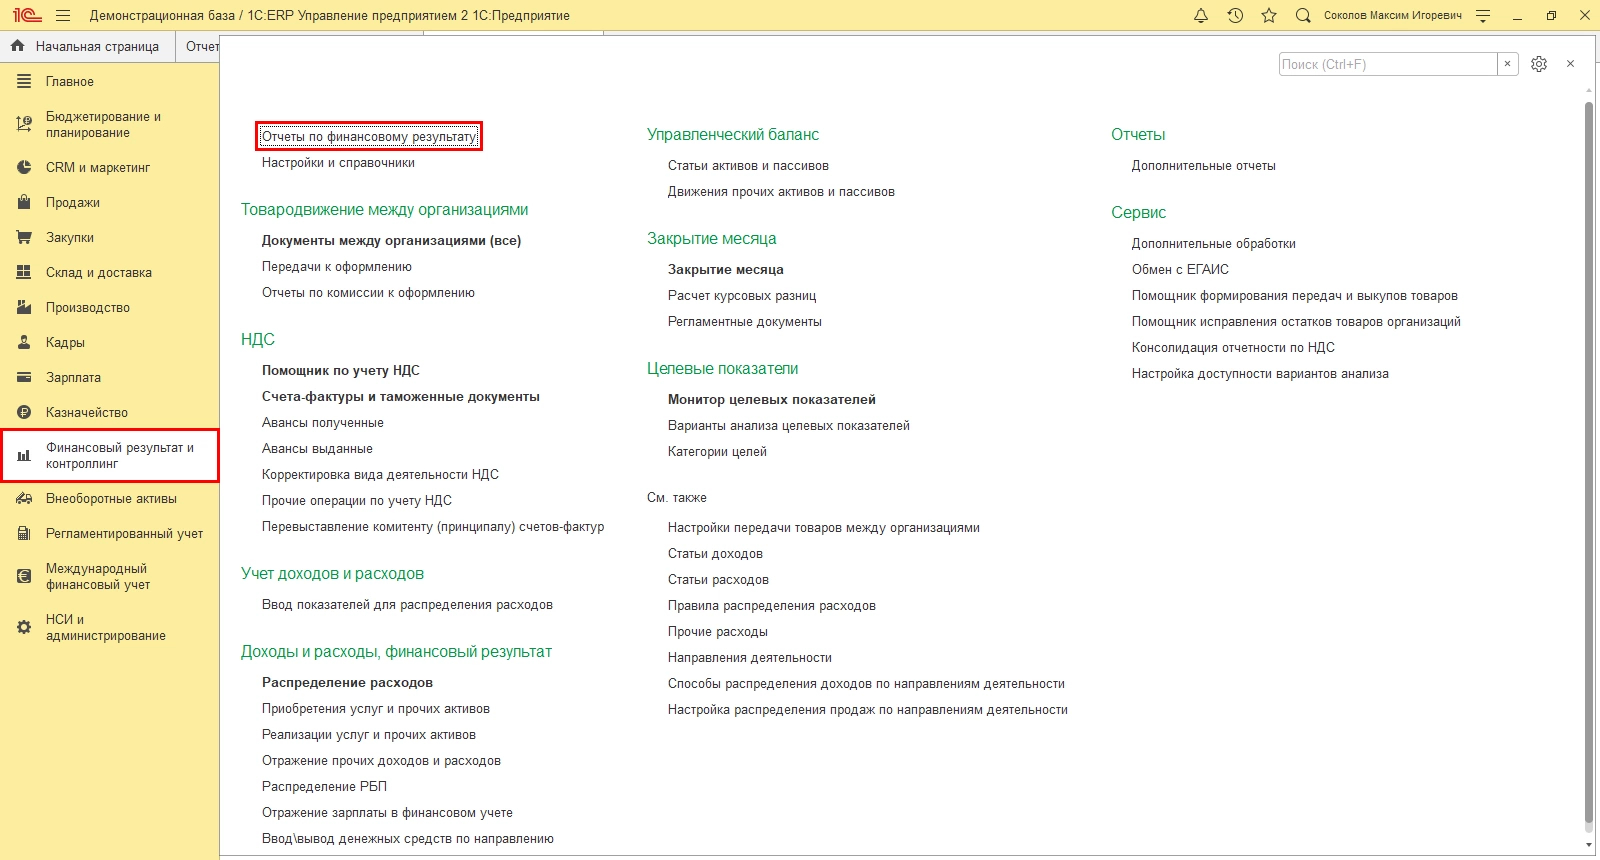Open Консолидация отчетности по НДС
This screenshot has width=1600, height=860.
(1233, 348)
